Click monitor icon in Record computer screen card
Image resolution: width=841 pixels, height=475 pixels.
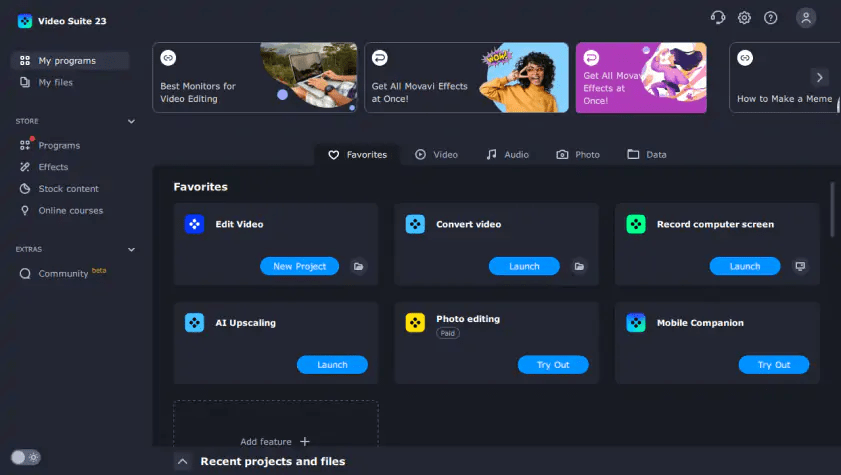coord(800,266)
